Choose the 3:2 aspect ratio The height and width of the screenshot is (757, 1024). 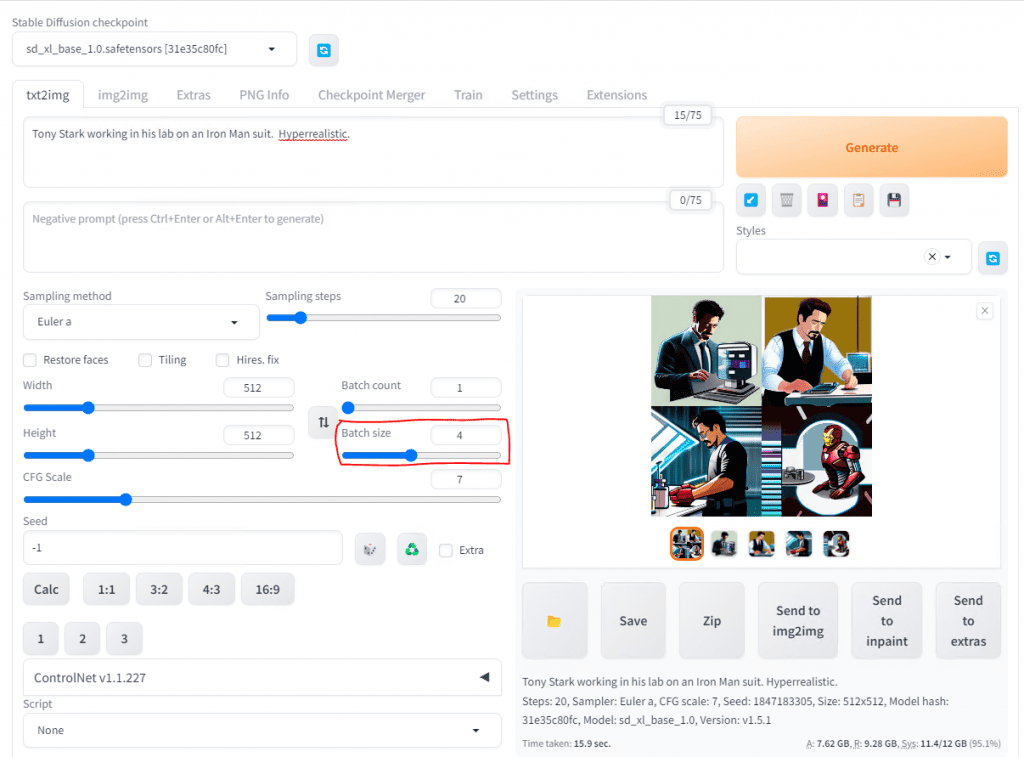click(x=159, y=589)
